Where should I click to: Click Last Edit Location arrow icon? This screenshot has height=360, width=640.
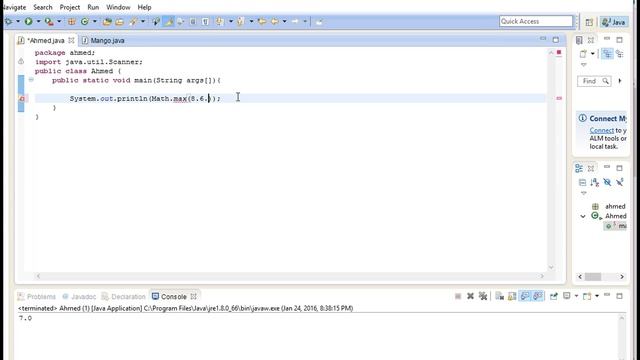pyautogui.click(x=262, y=22)
